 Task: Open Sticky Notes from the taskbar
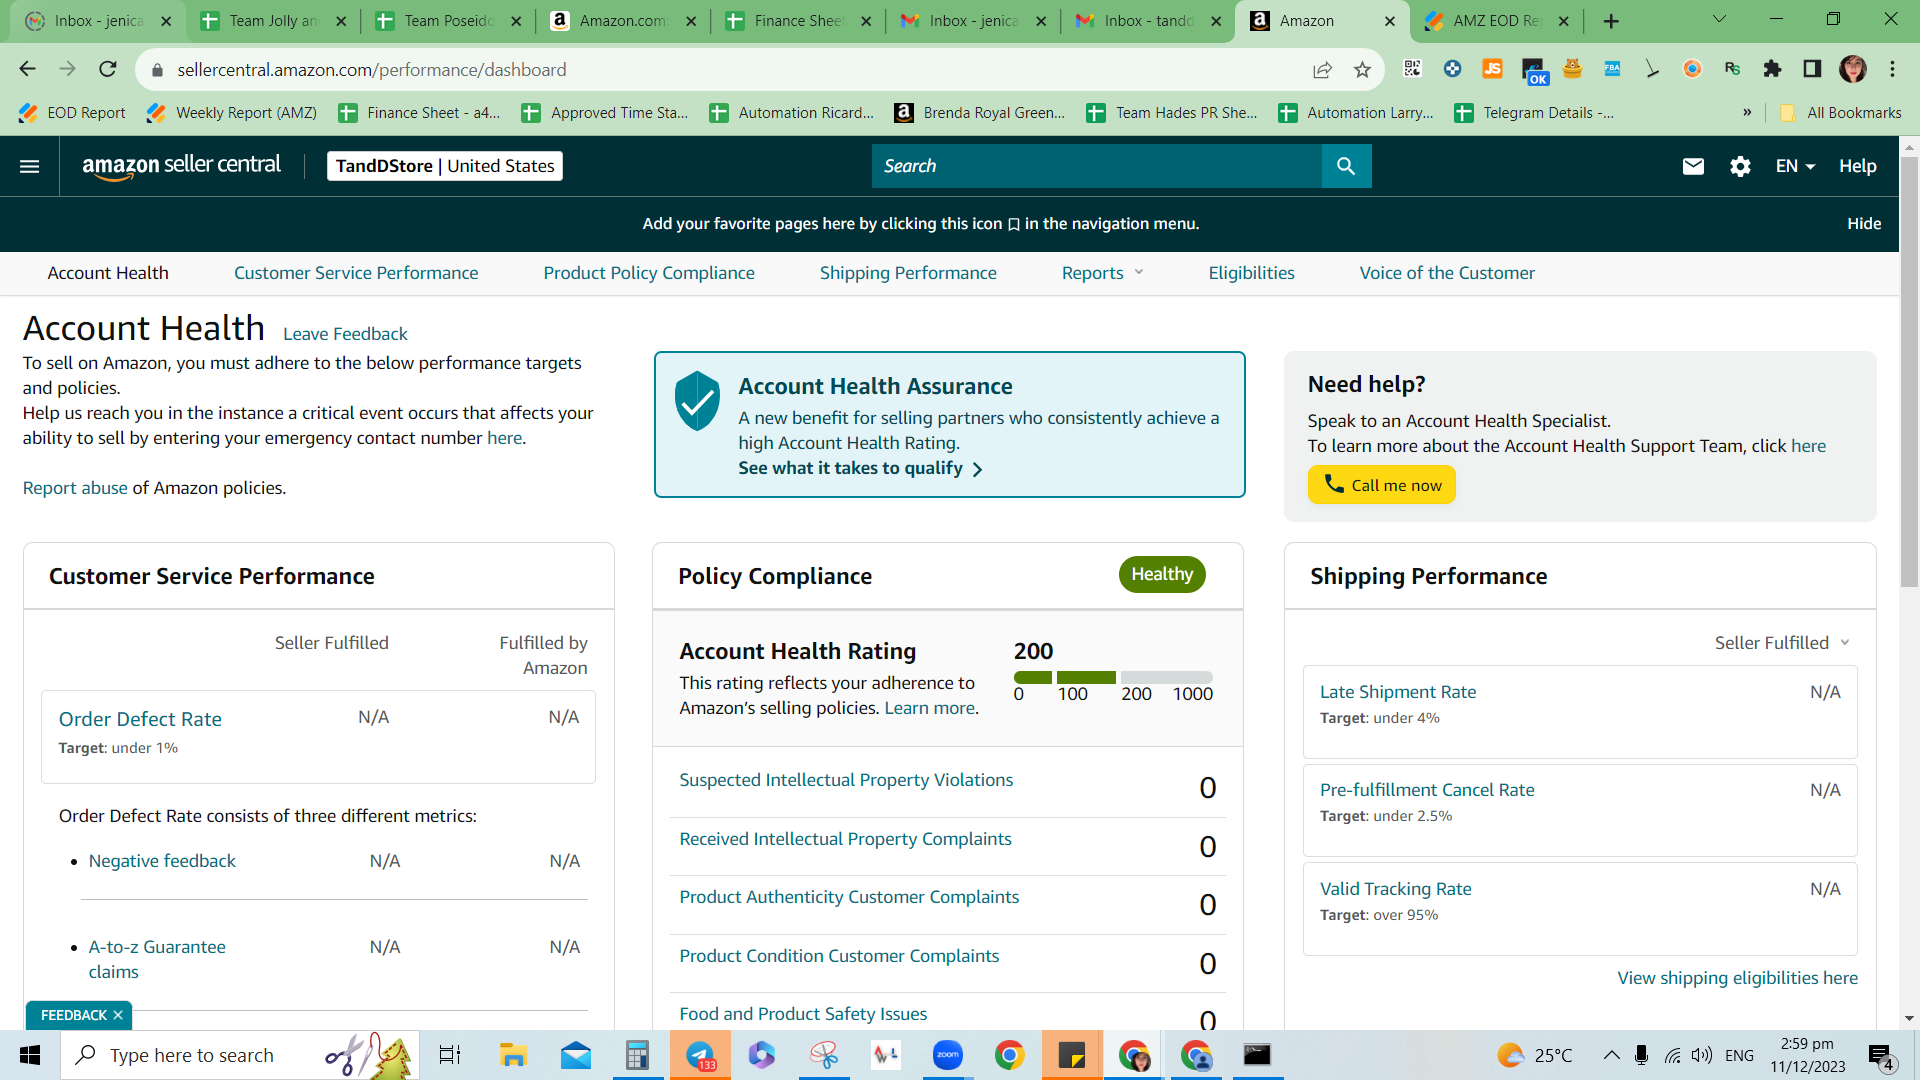pyautogui.click(x=1071, y=1055)
